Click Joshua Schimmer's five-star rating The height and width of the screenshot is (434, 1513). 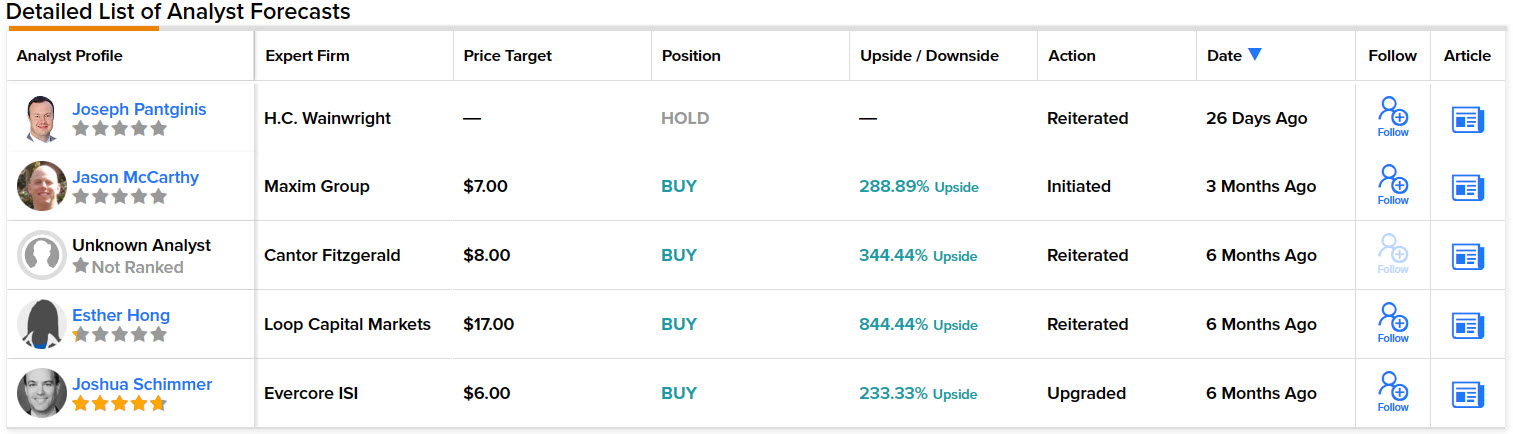(x=119, y=404)
